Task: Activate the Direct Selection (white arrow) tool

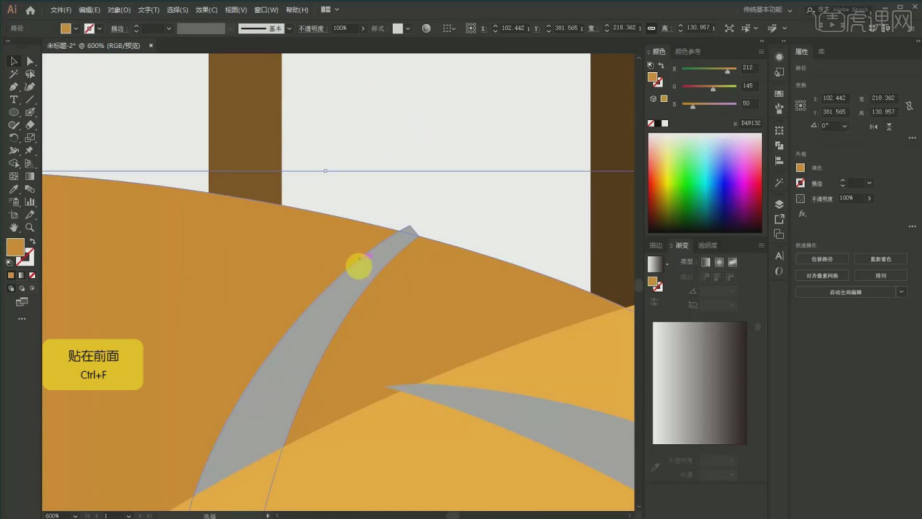Action: point(29,61)
